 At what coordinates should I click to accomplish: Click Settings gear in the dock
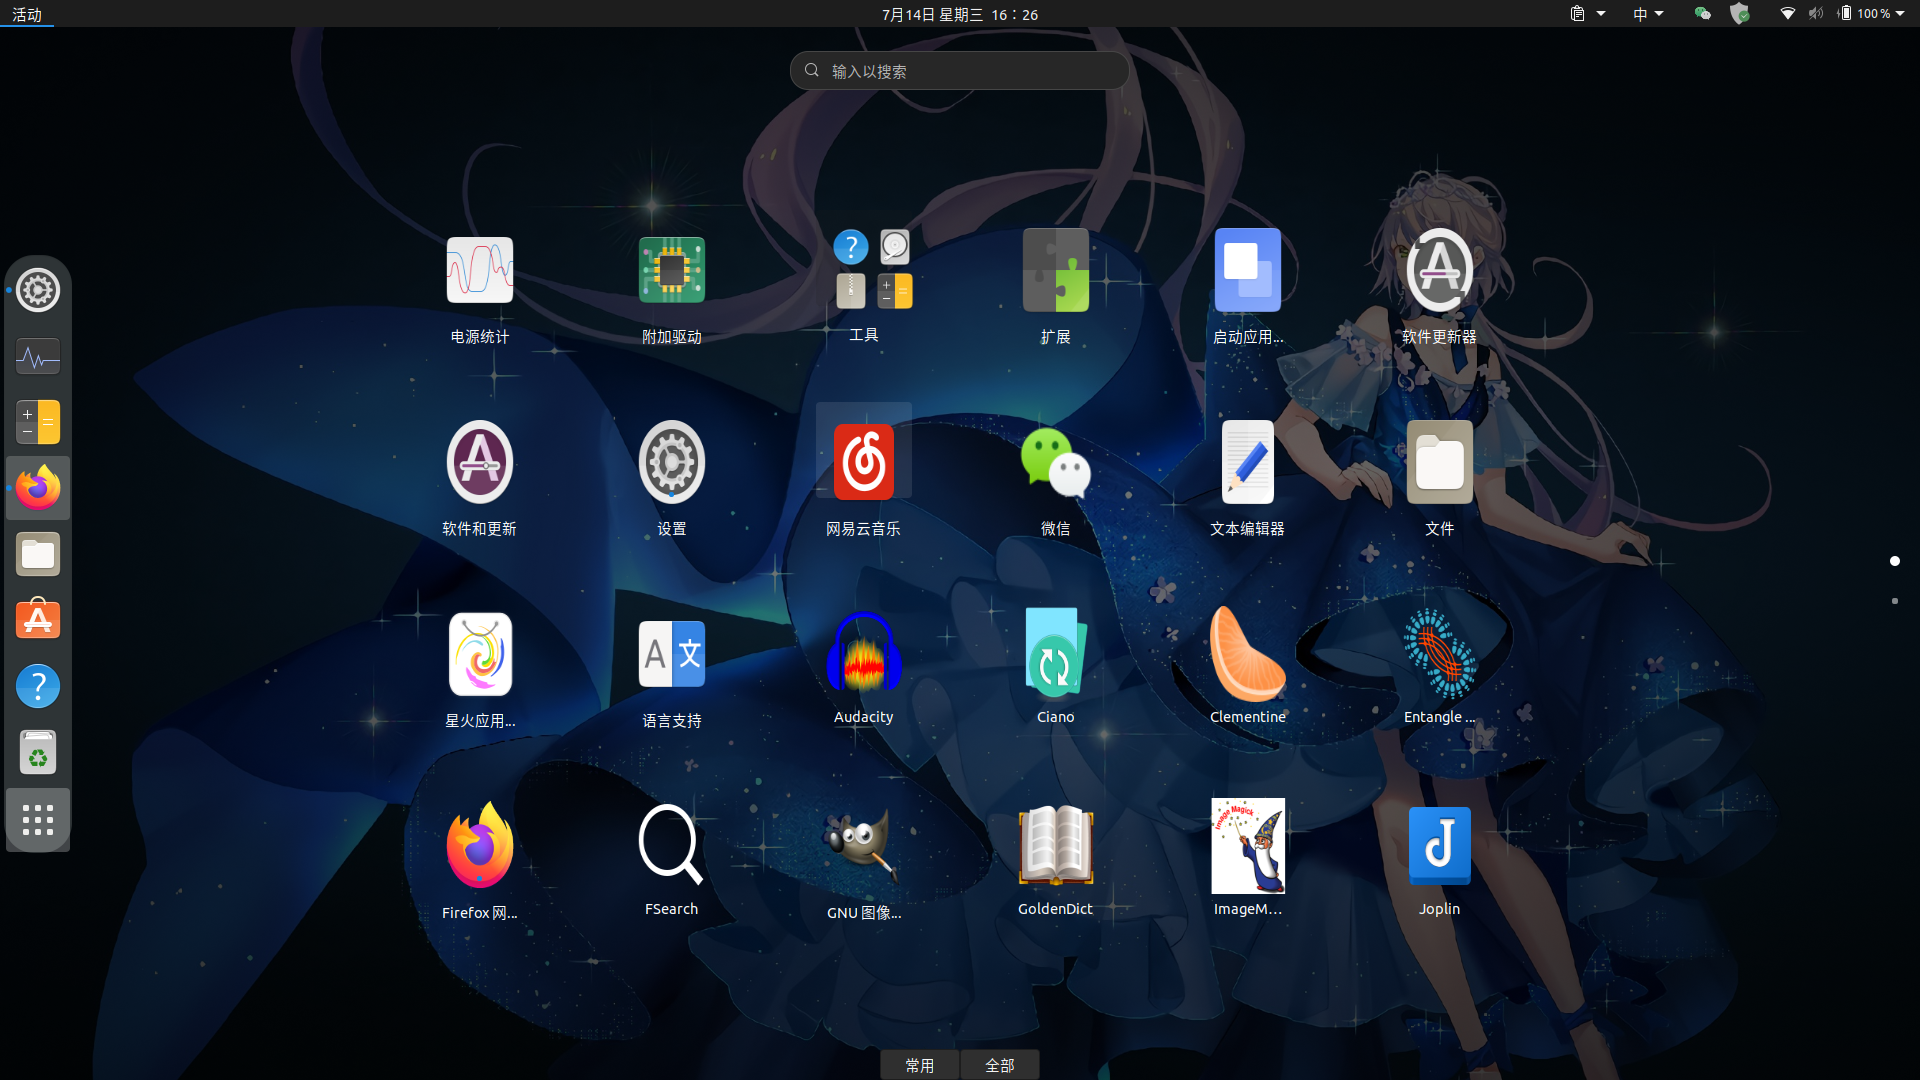pos(38,290)
